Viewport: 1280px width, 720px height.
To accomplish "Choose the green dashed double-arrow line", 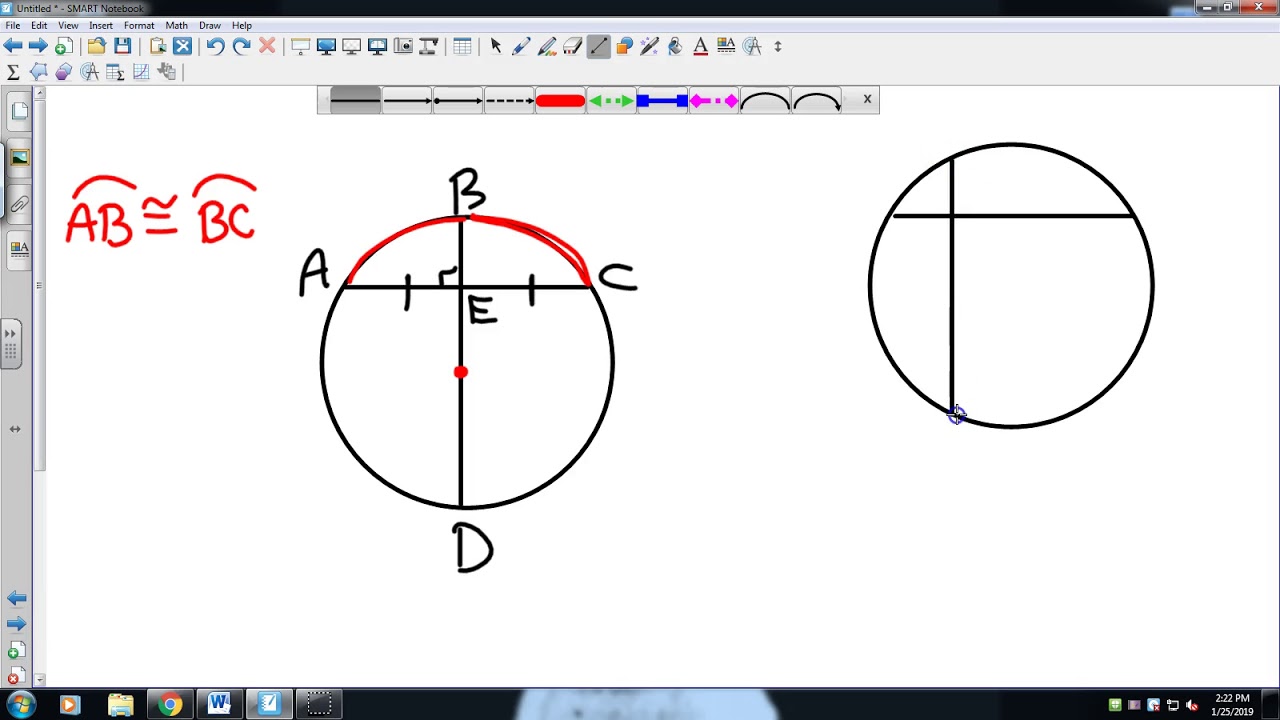I will [x=611, y=100].
